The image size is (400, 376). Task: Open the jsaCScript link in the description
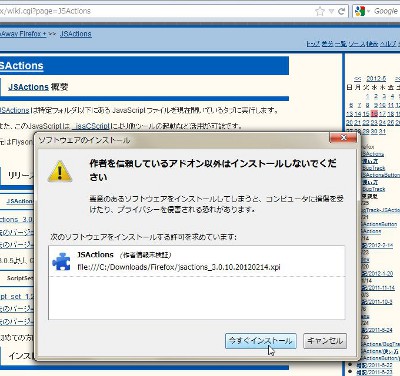pyautogui.click(x=91, y=126)
